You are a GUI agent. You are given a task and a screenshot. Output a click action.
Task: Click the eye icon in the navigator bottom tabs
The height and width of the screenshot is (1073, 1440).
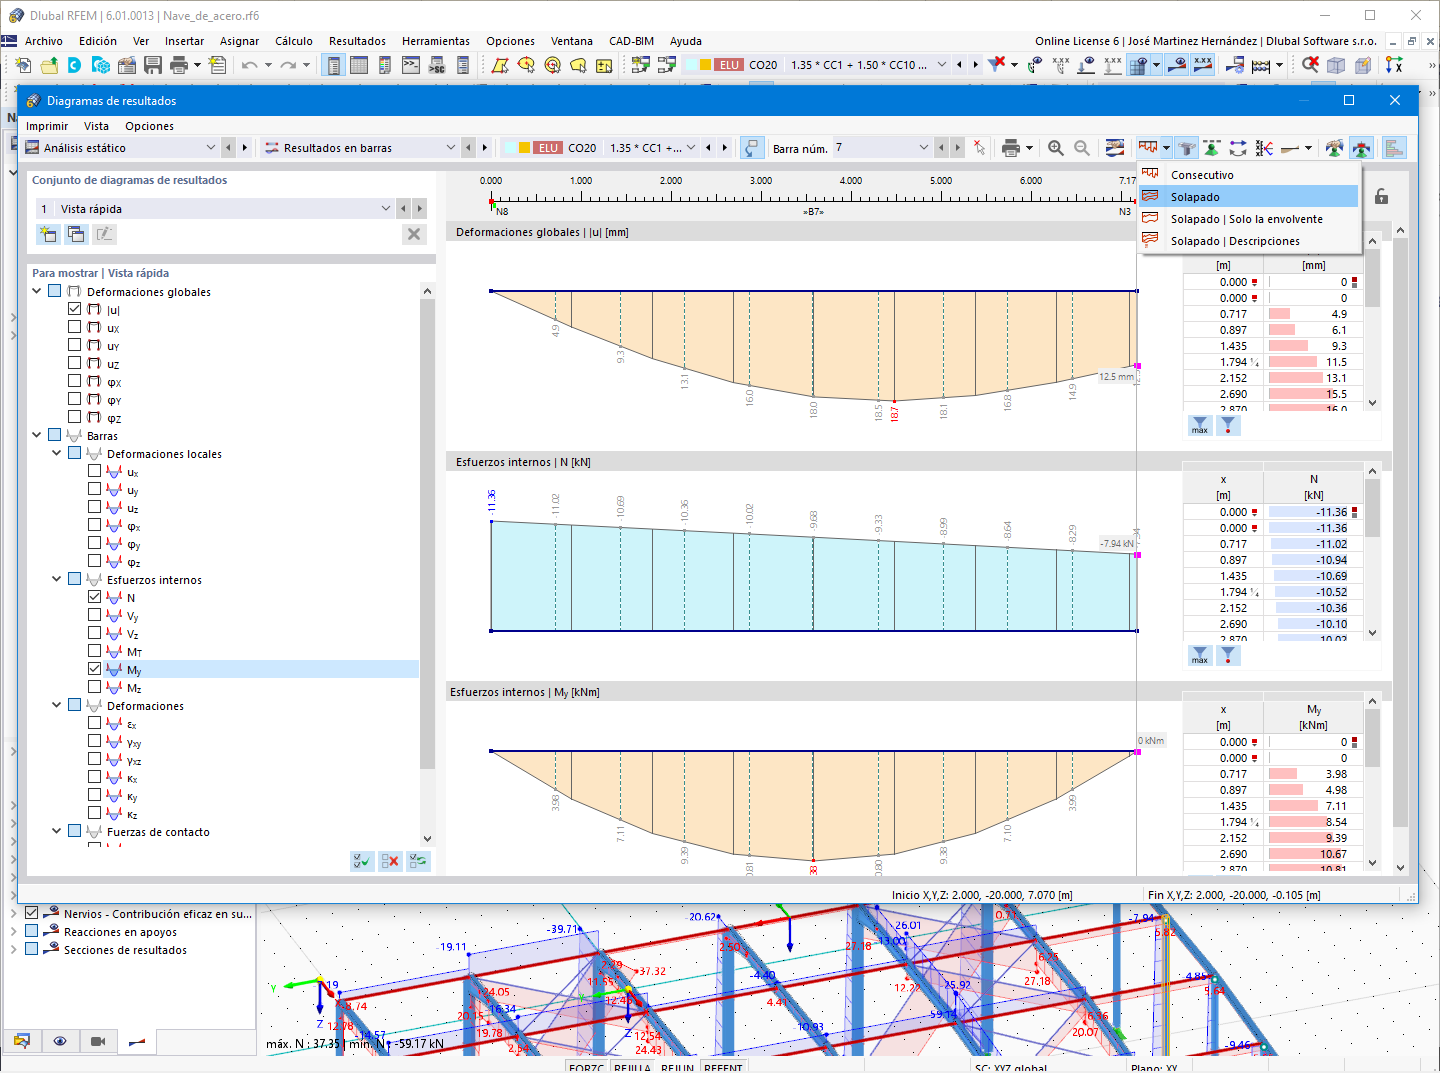coord(60,1041)
